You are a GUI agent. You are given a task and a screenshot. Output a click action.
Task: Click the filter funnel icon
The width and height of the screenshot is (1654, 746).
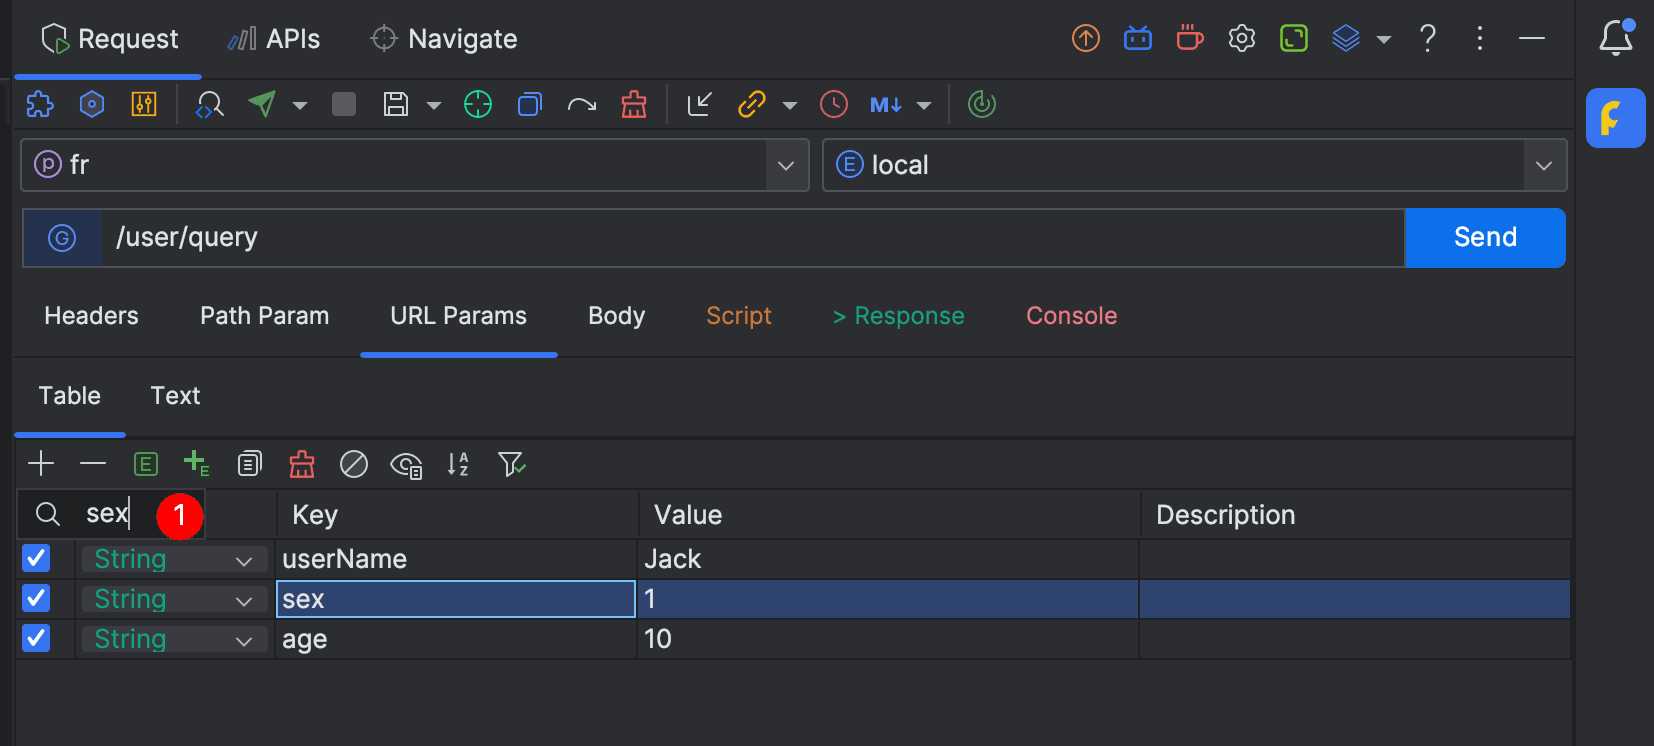pyautogui.click(x=512, y=464)
